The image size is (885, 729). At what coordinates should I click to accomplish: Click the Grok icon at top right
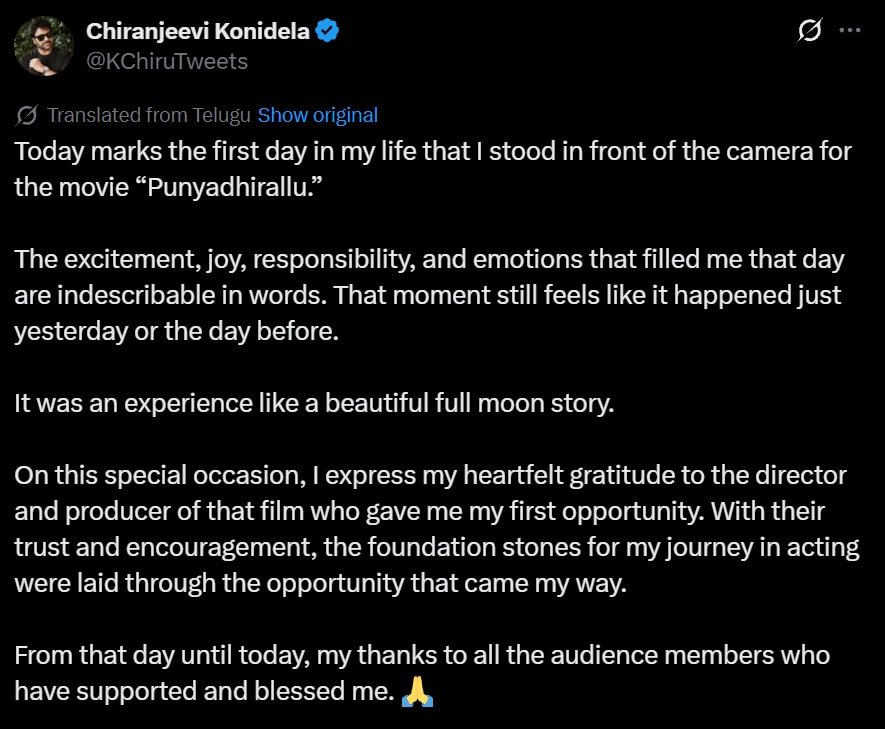tap(809, 31)
